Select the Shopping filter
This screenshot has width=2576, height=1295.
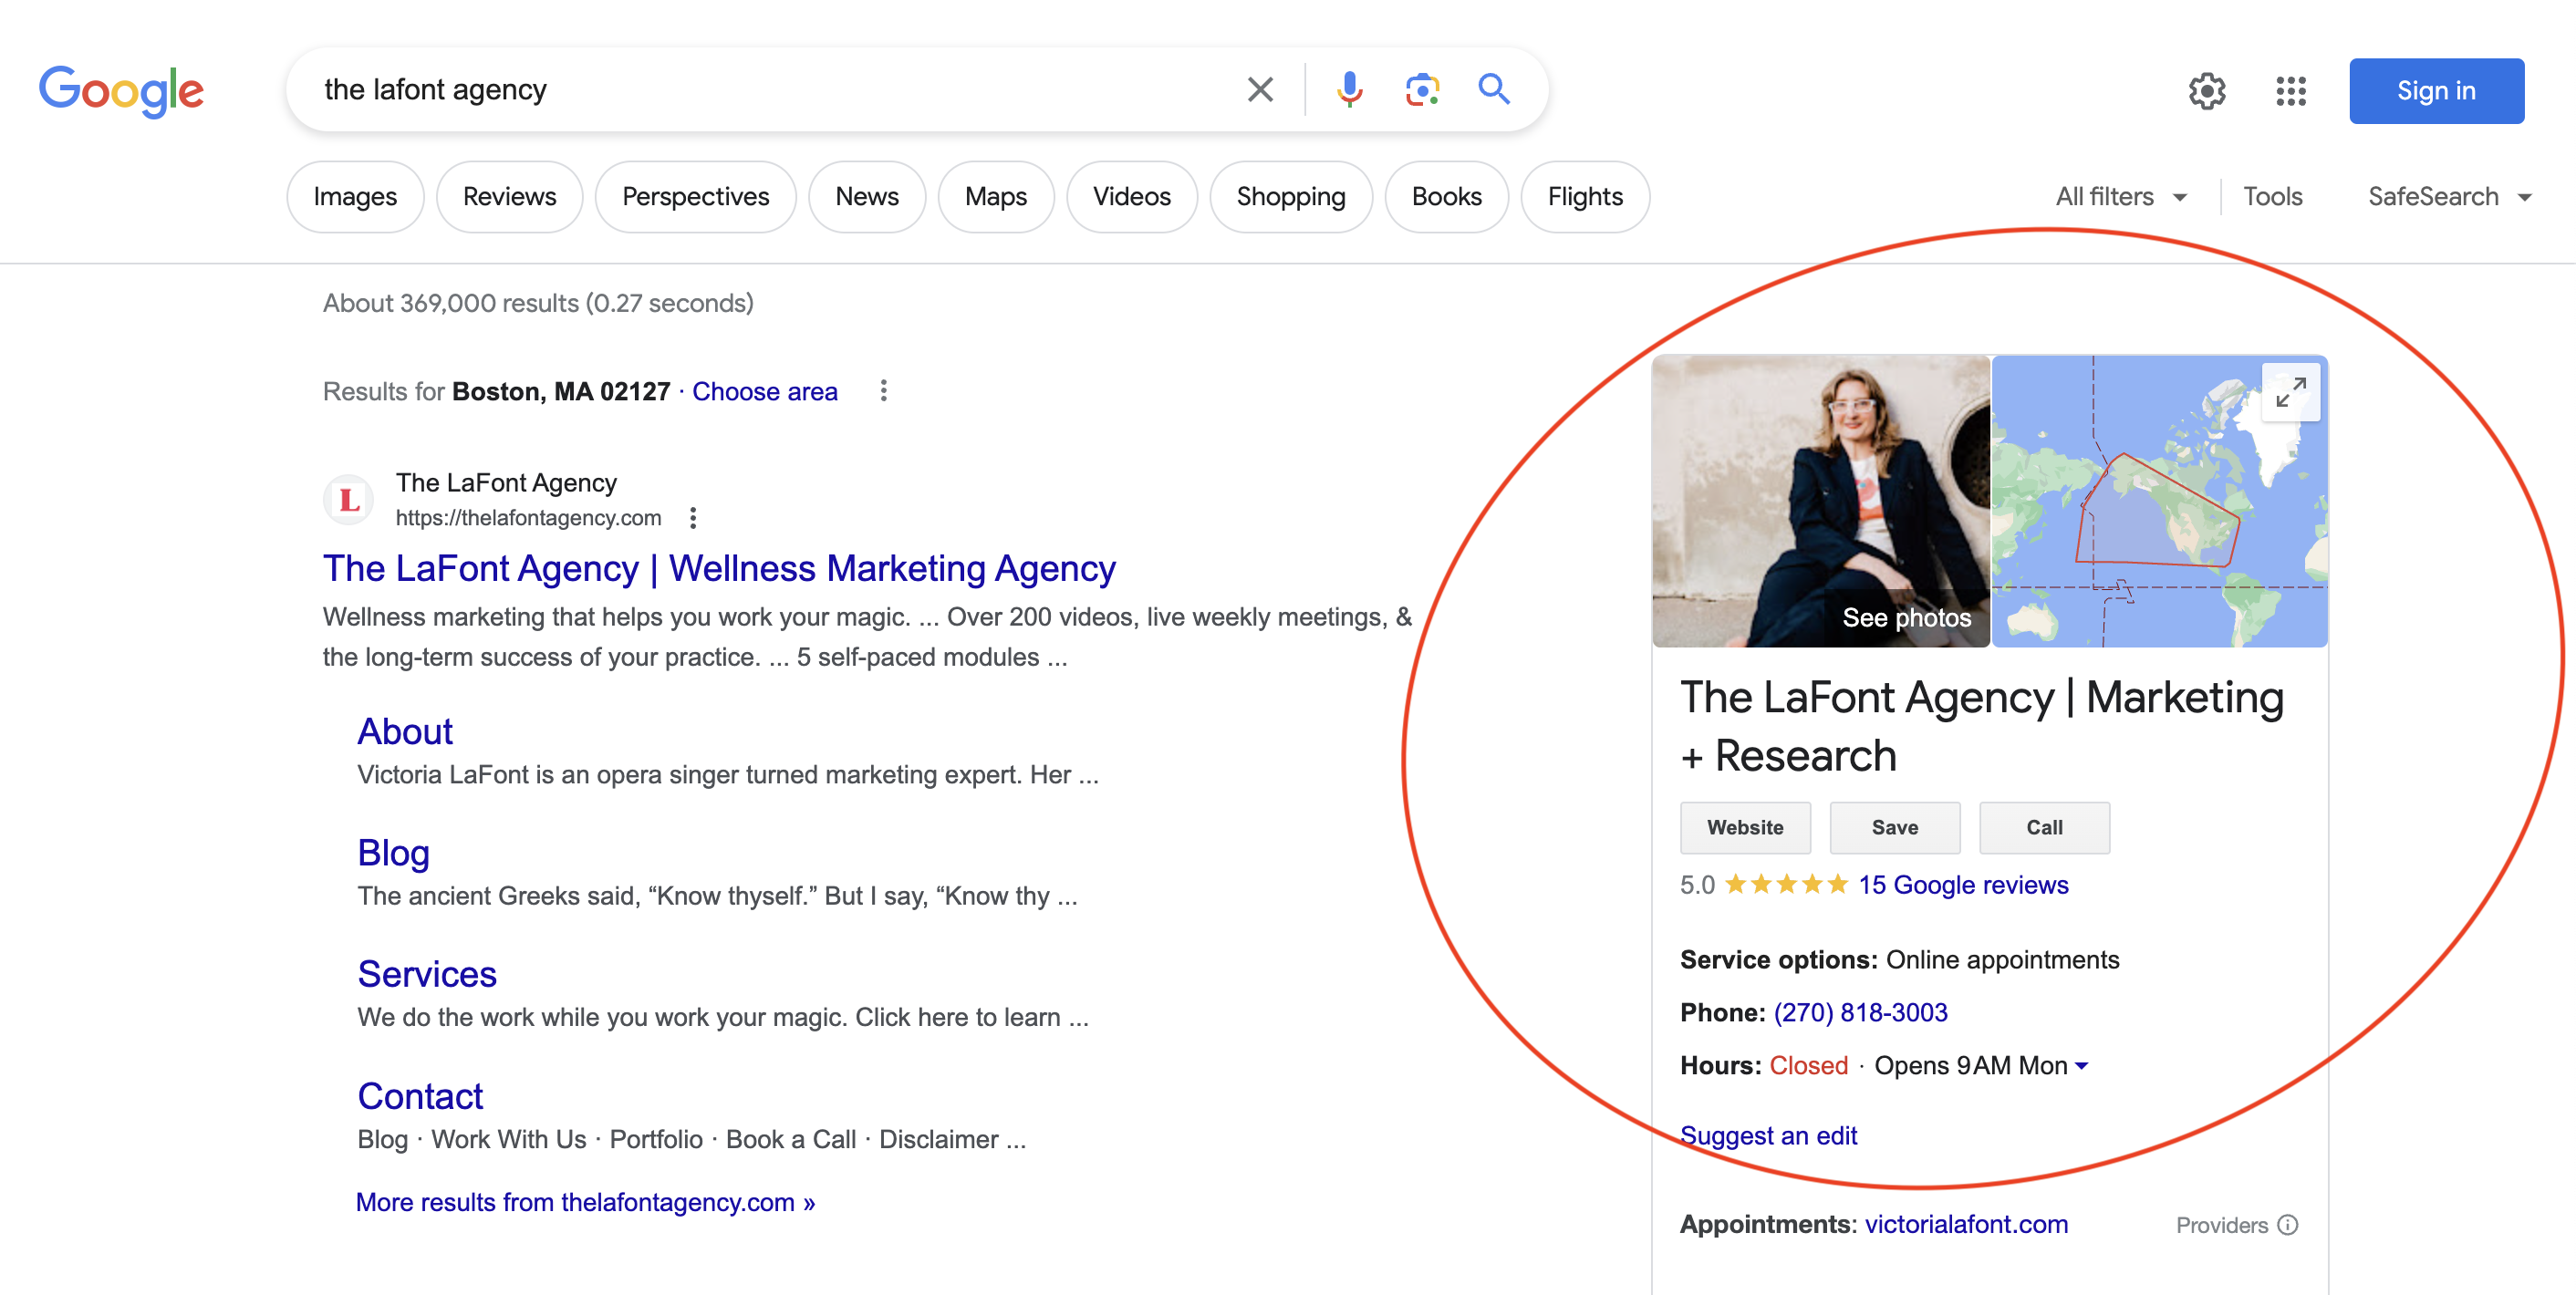pyautogui.click(x=1290, y=197)
